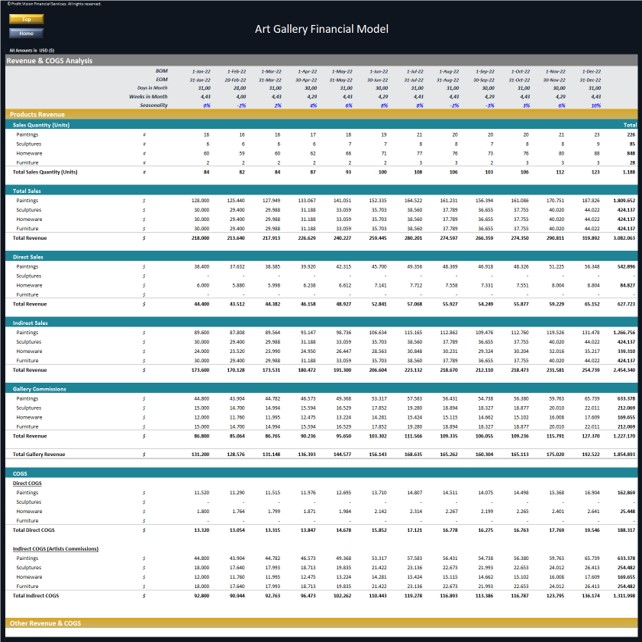Click the Total Sales Quantity (Units) label
The image size is (642, 642).
click(45, 172)
